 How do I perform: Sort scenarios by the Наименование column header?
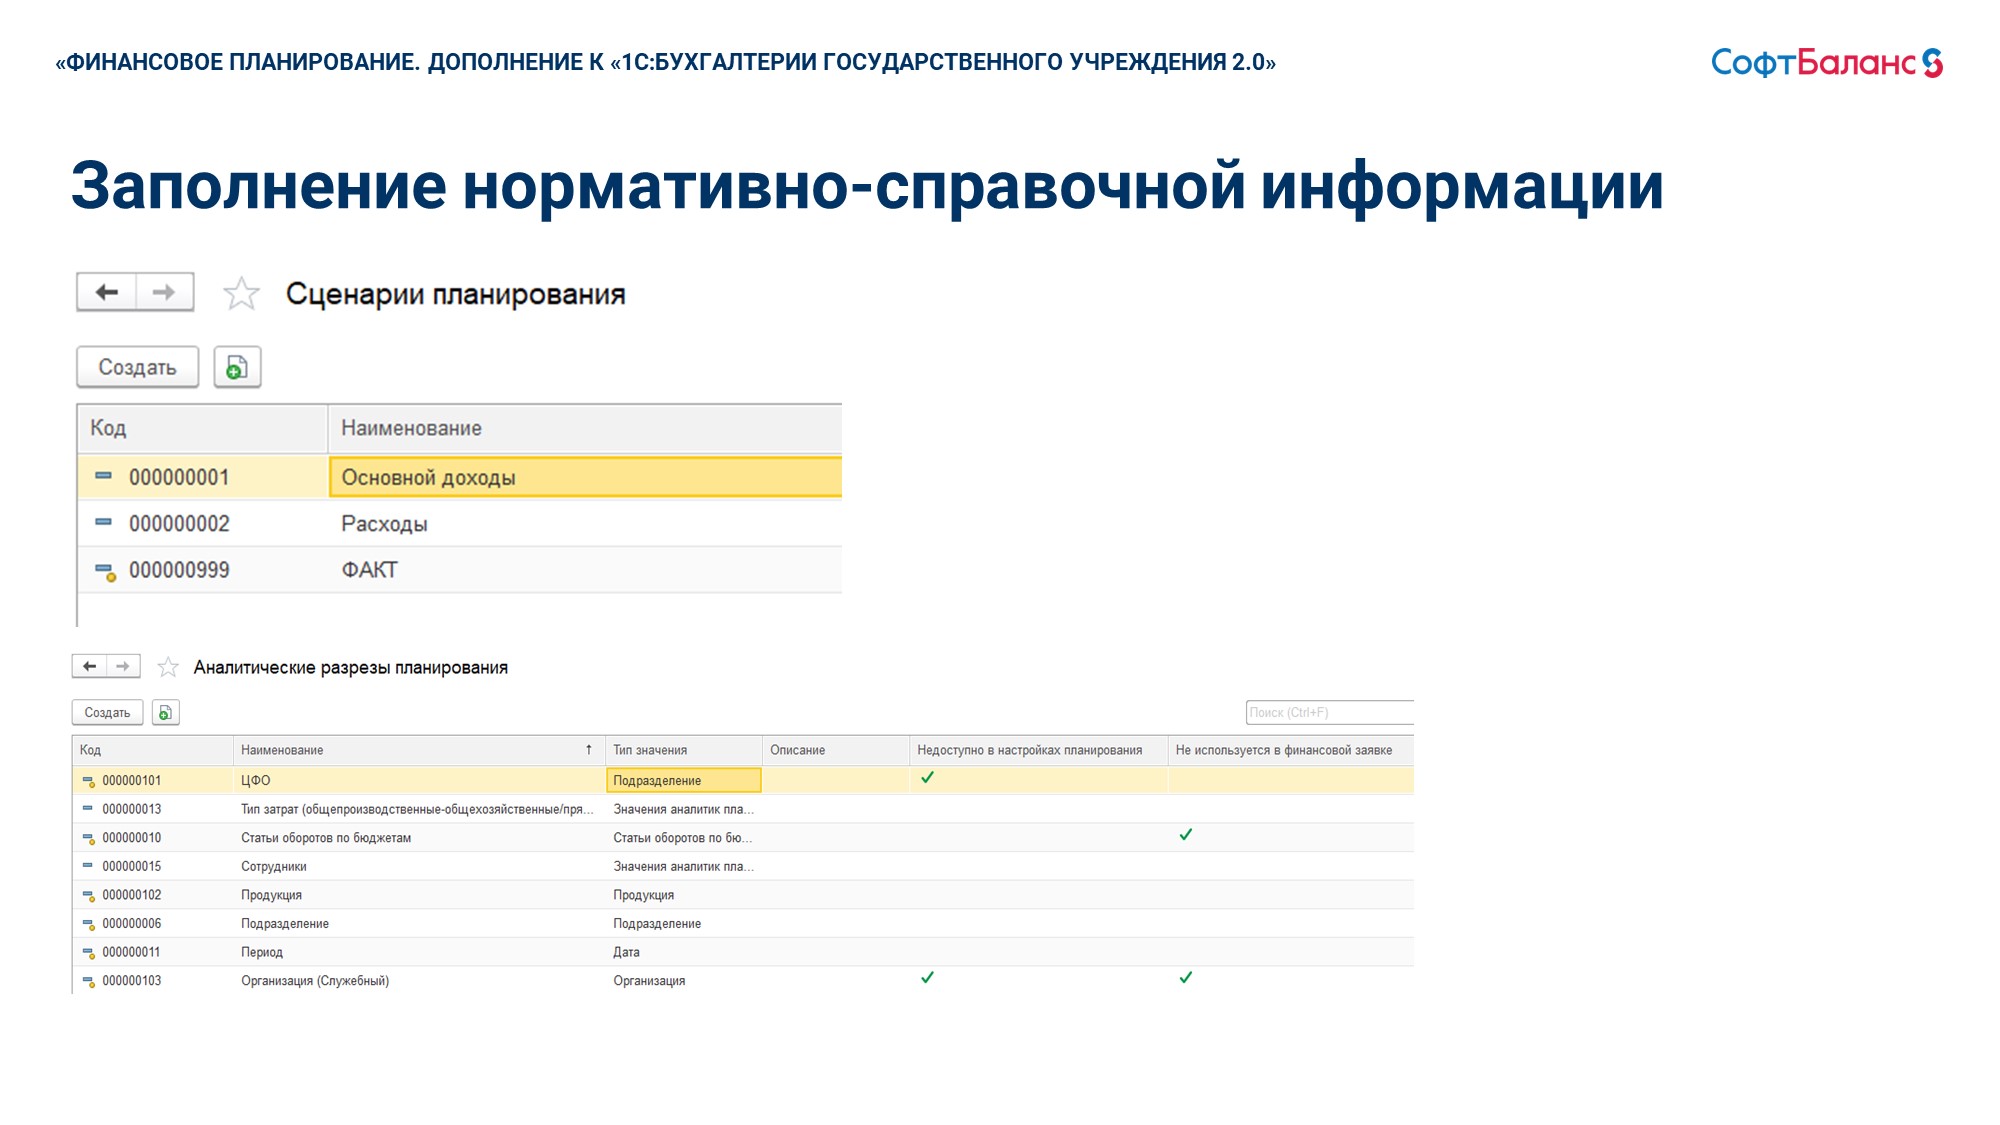click(x=585, y=428)
